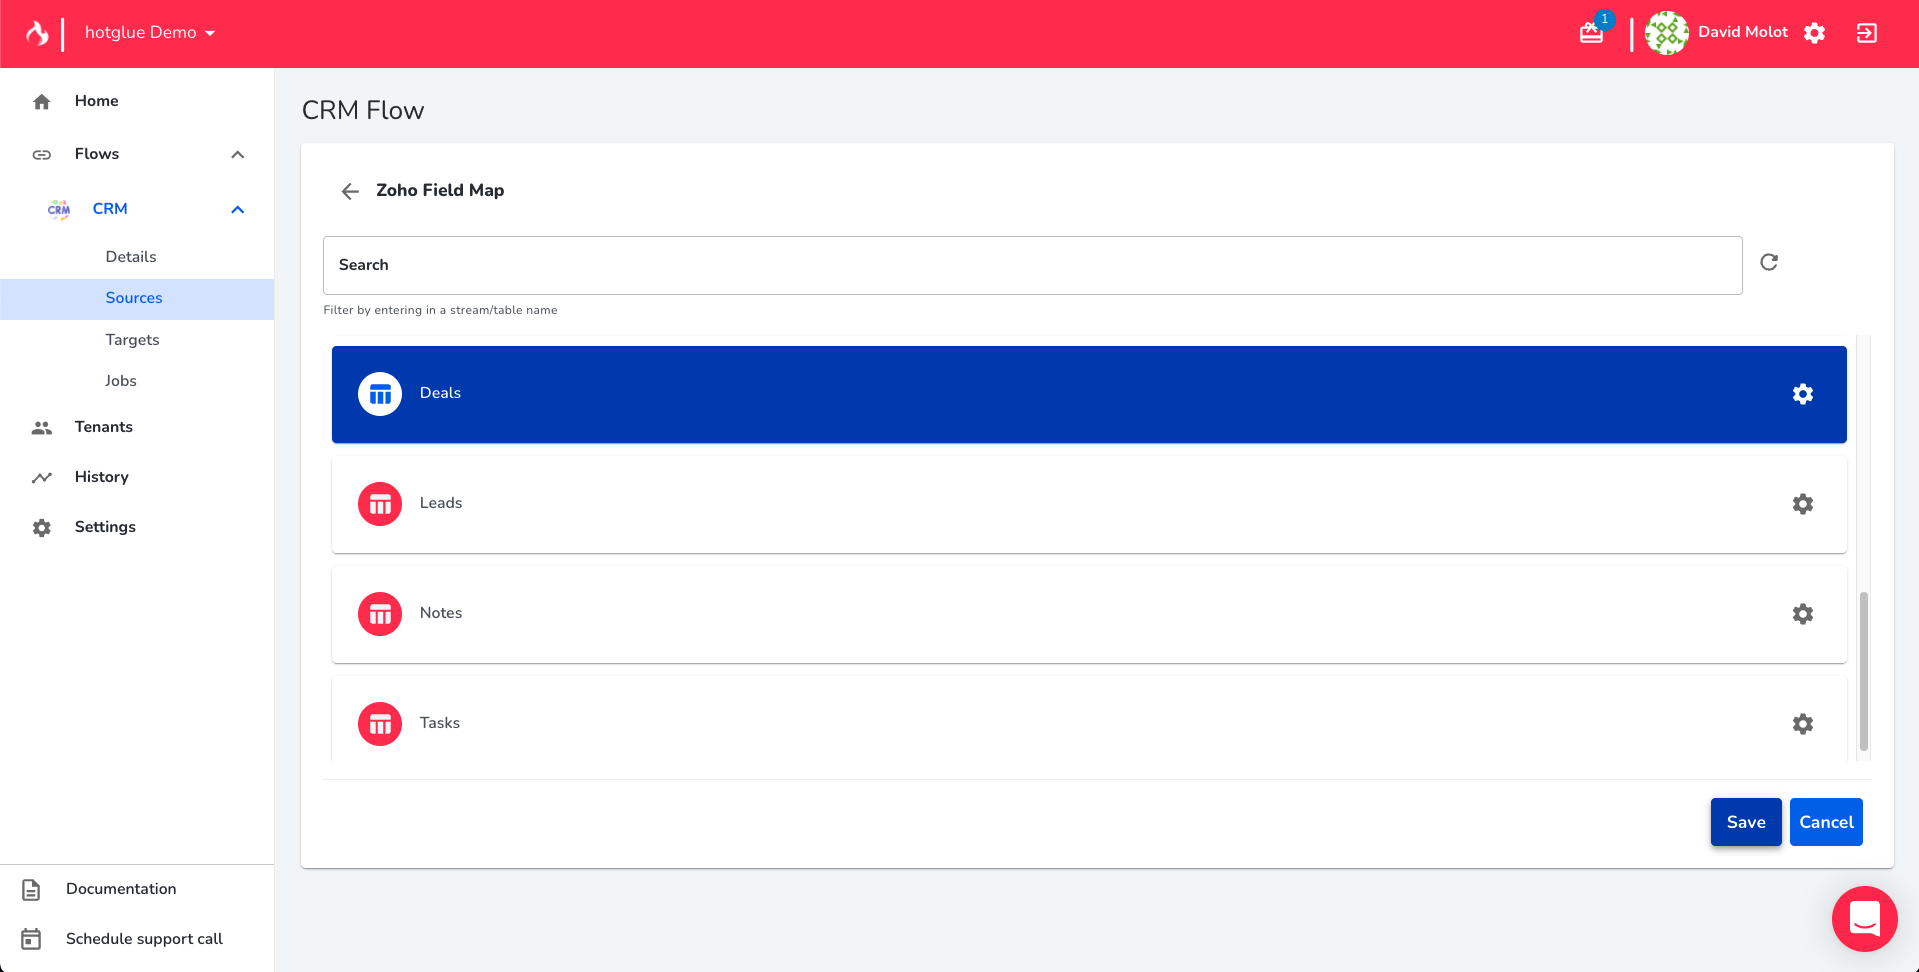Screen dimensions: 1919x972
Task: Click the Tasks table icon
Action: 380,724
